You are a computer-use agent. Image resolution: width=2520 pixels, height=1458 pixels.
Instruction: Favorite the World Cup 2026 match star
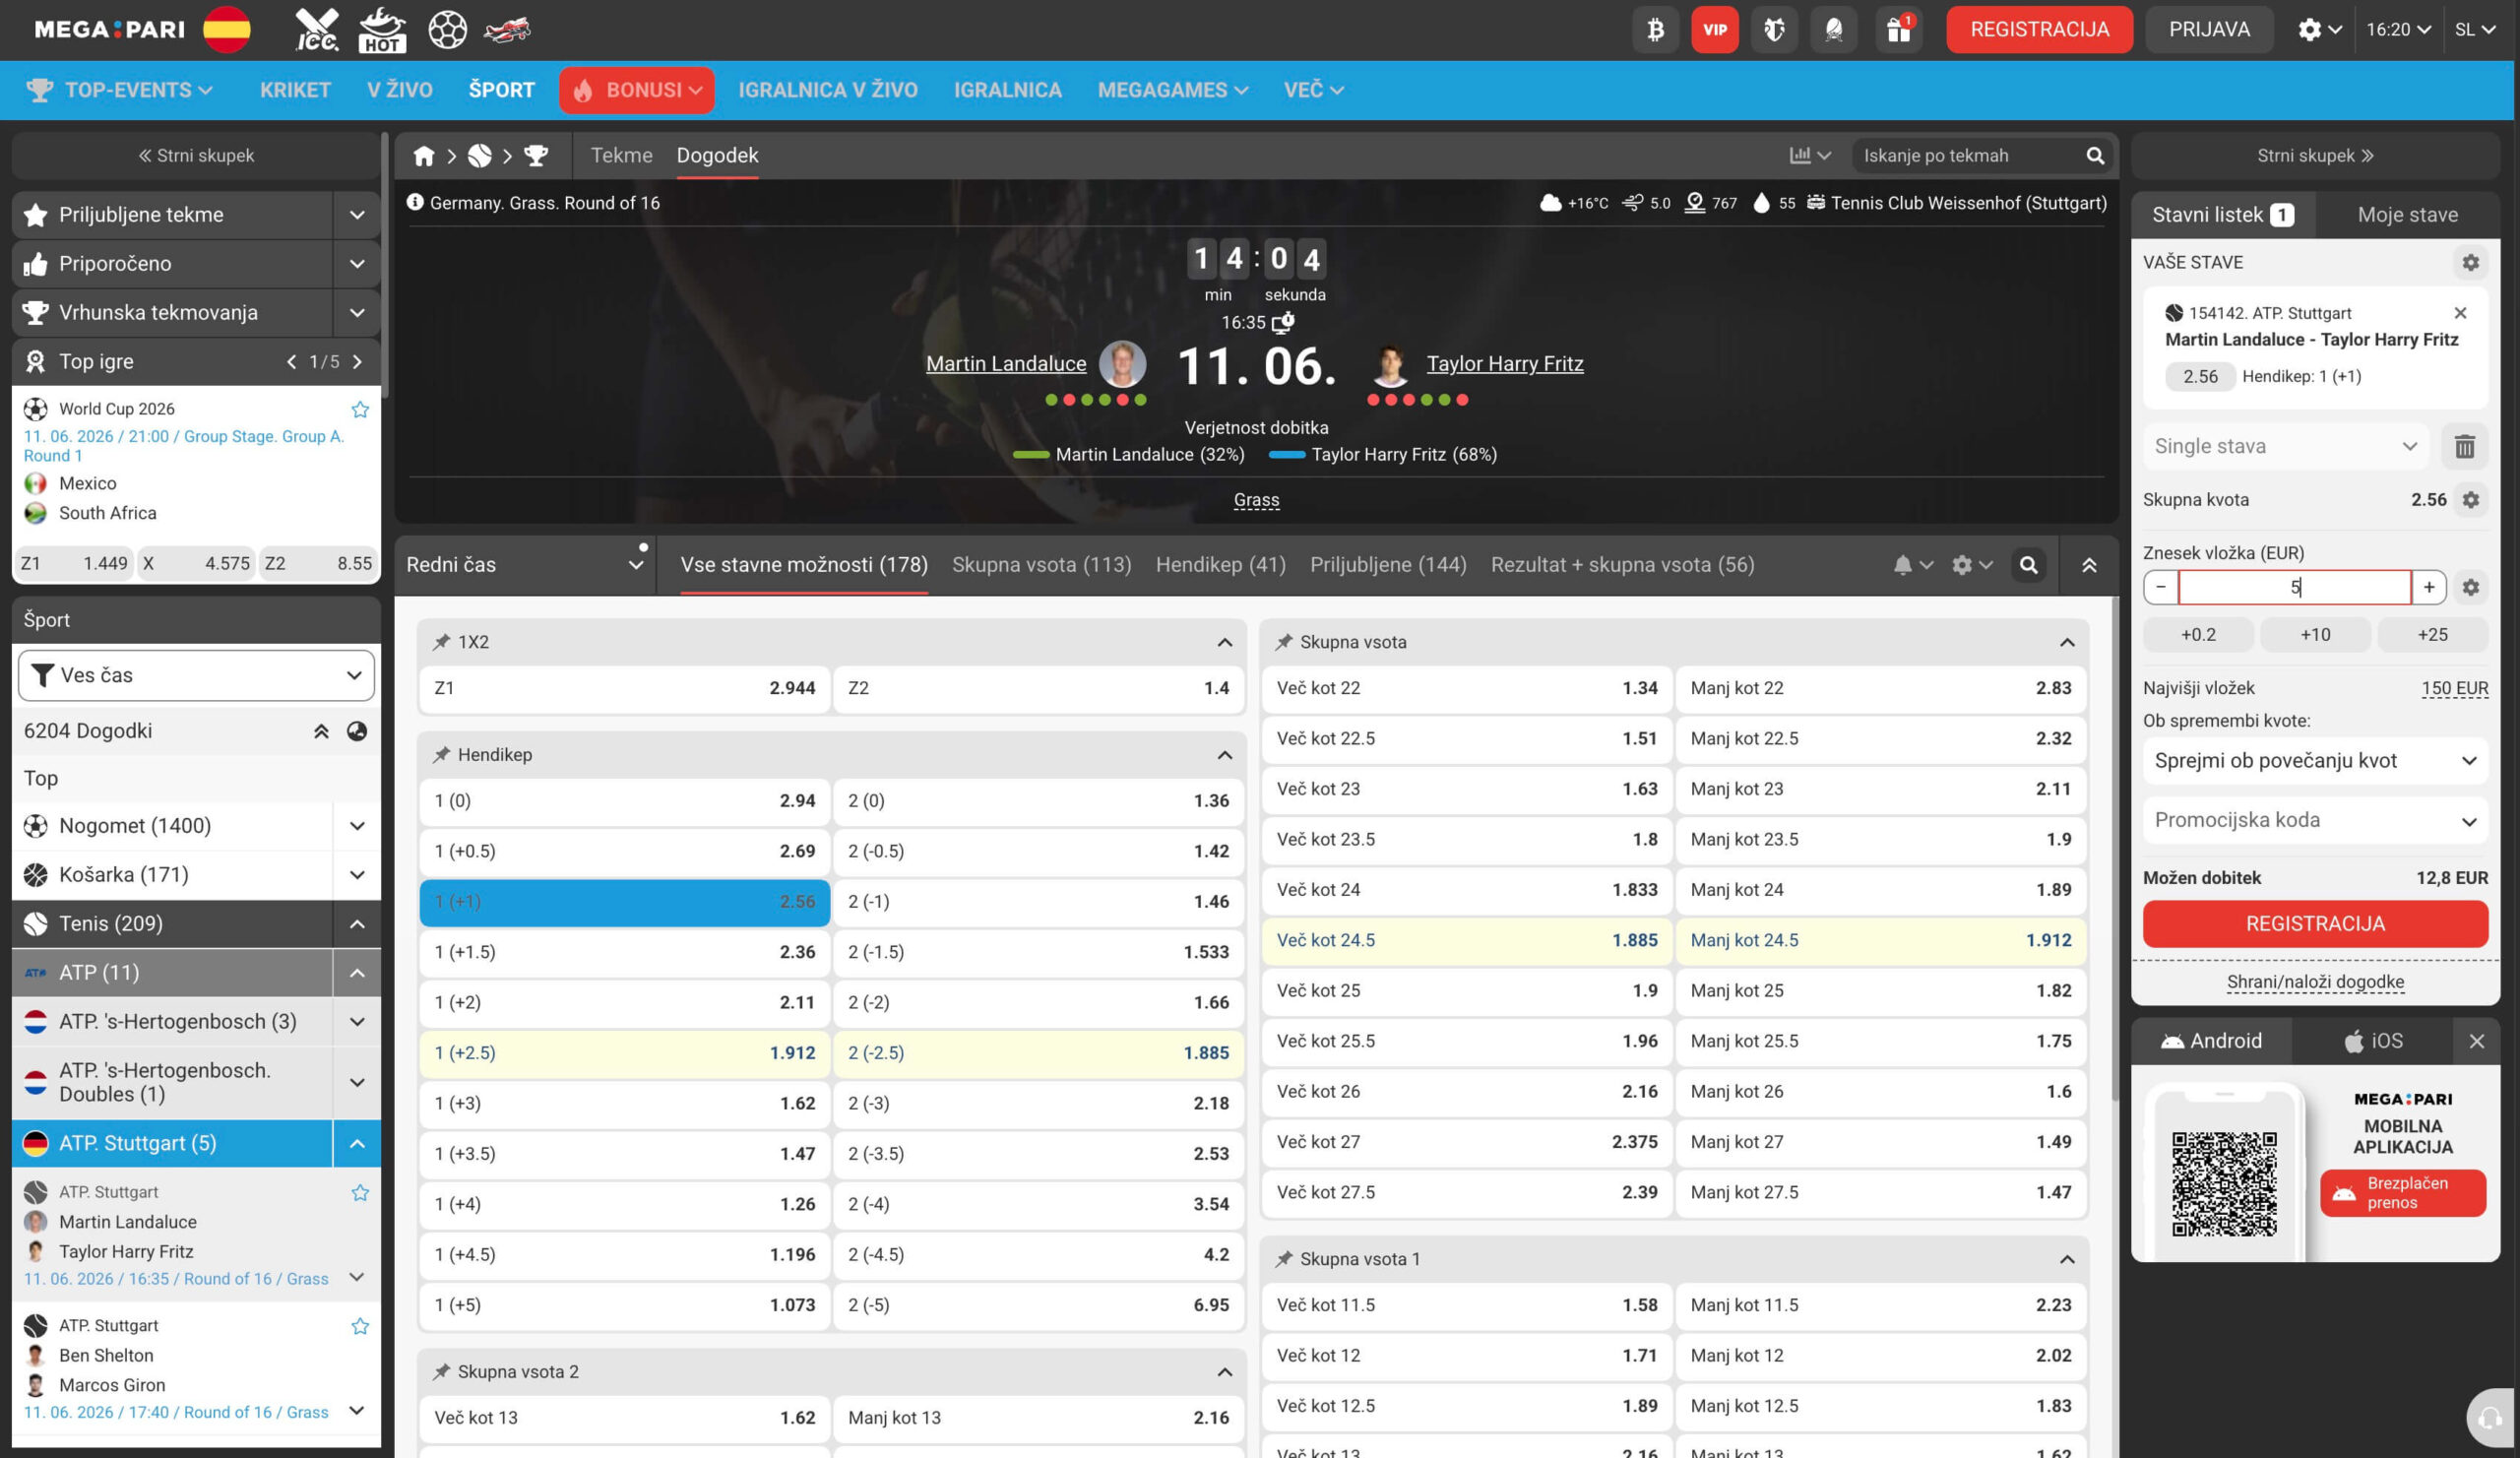(x=360, y=409)
